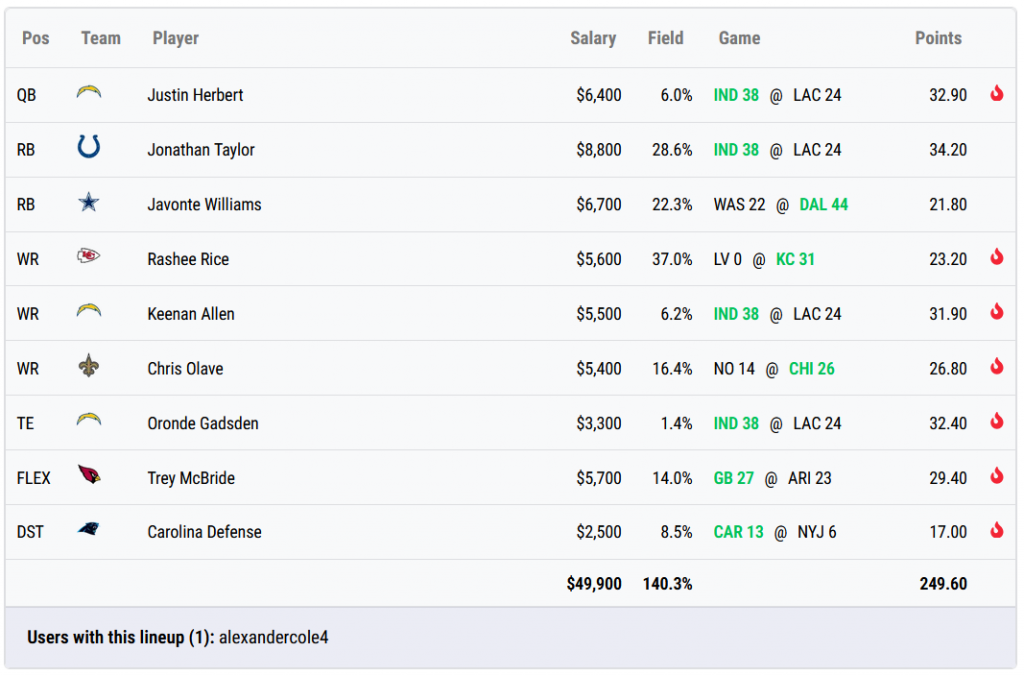Click the flame icon in Oronde Gadsden's row

996,422
